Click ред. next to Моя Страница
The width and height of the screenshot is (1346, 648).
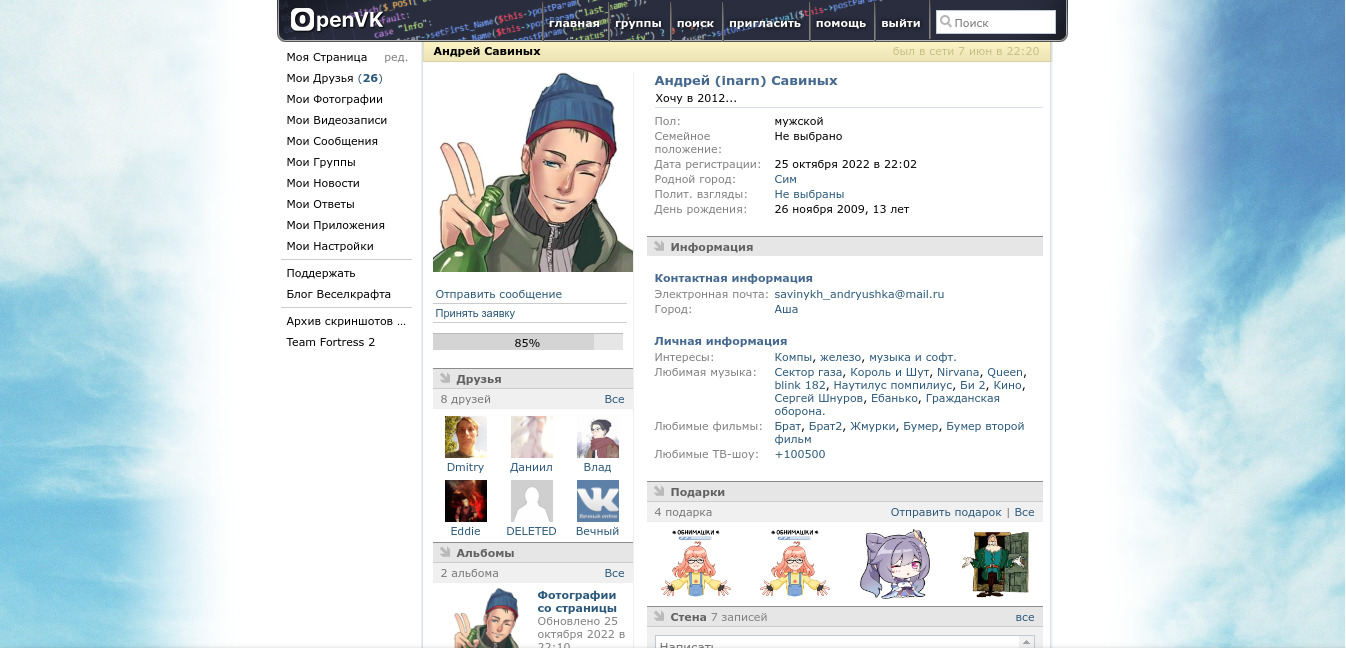396,57
